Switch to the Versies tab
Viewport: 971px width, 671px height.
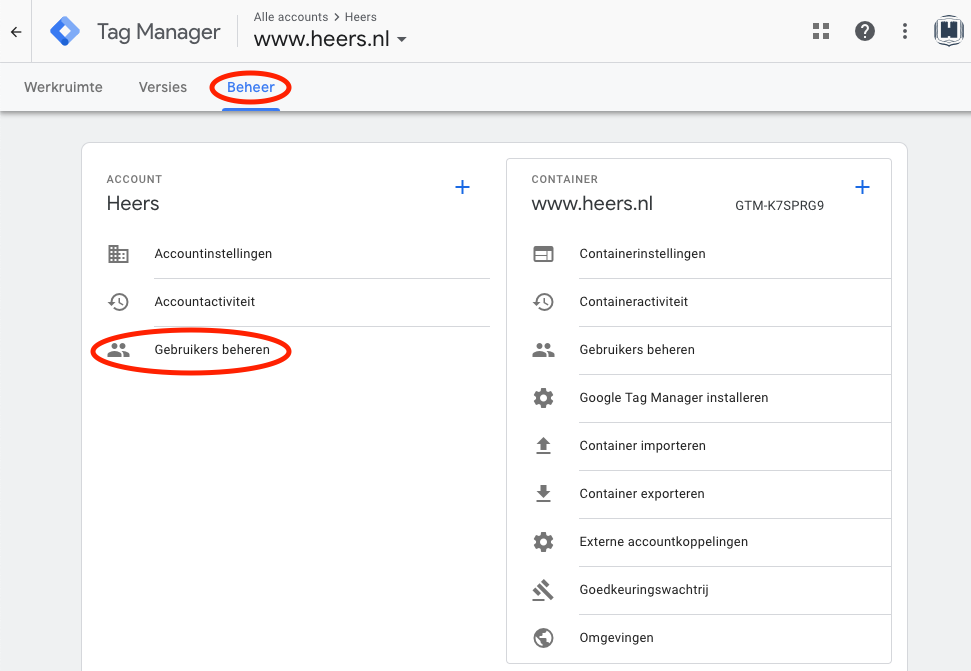pos(163,87)
